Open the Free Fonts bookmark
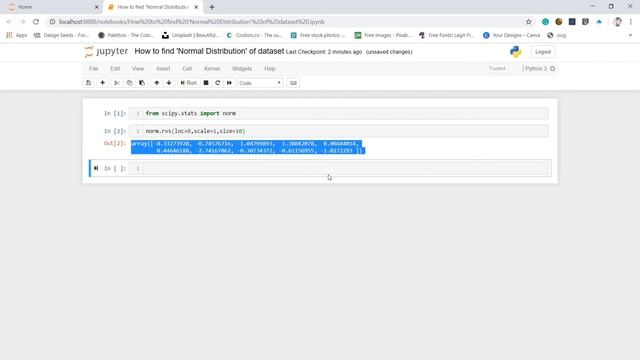 tap(447, 36)
